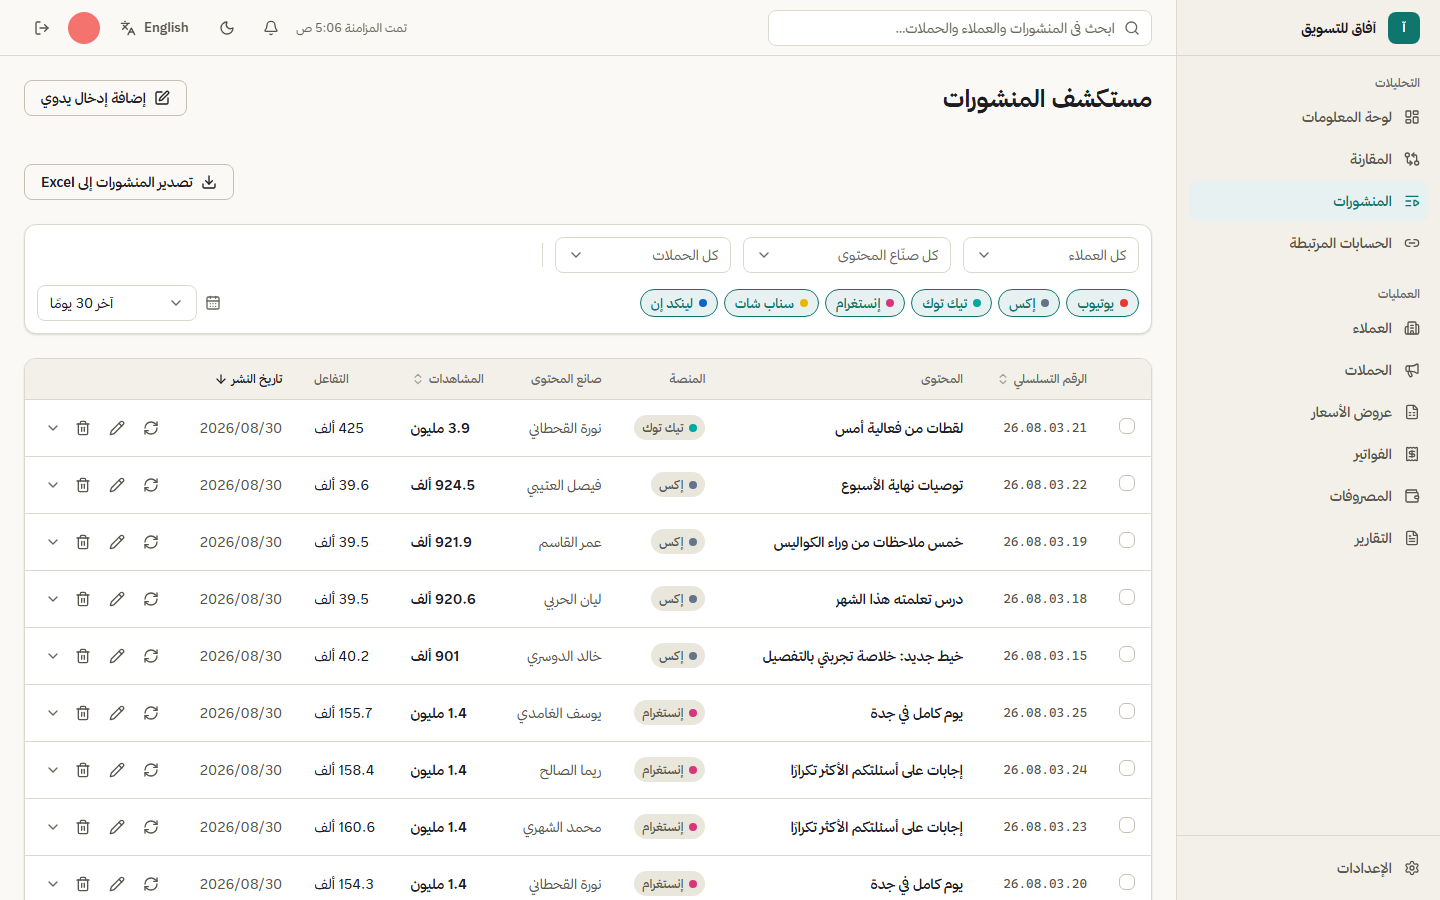Expand row 26.08.03.22 details chevron
The height and width of the screenshot is (900, 1440).
53,485
